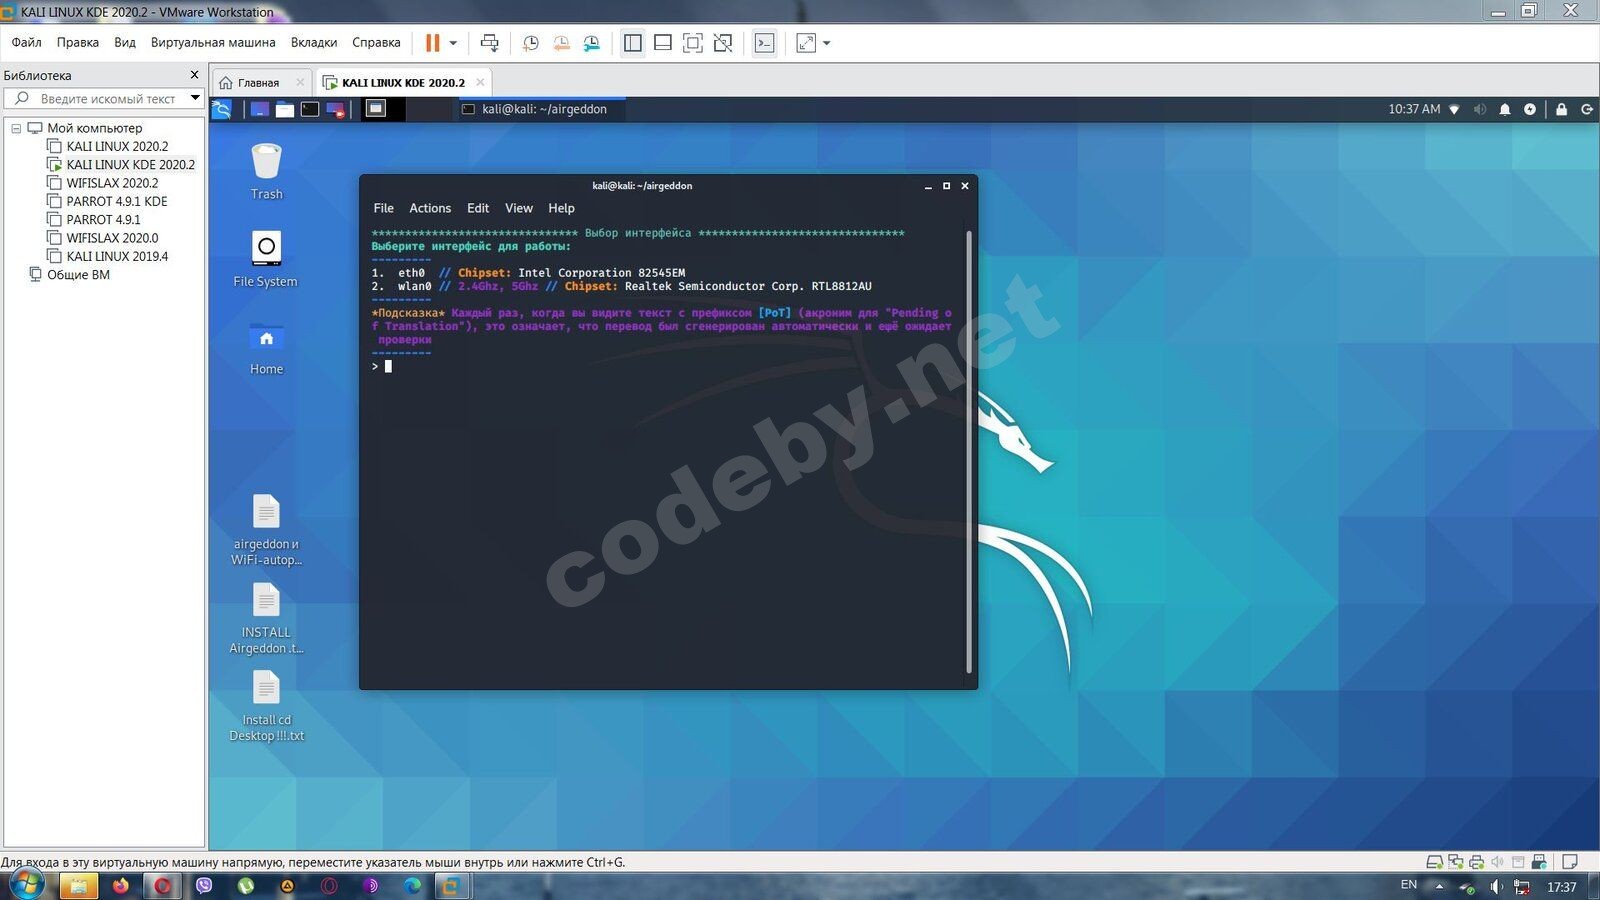Click the library search input field
Image resolution: width=1600 pixels, height=900 pixels.
[107, 99]
